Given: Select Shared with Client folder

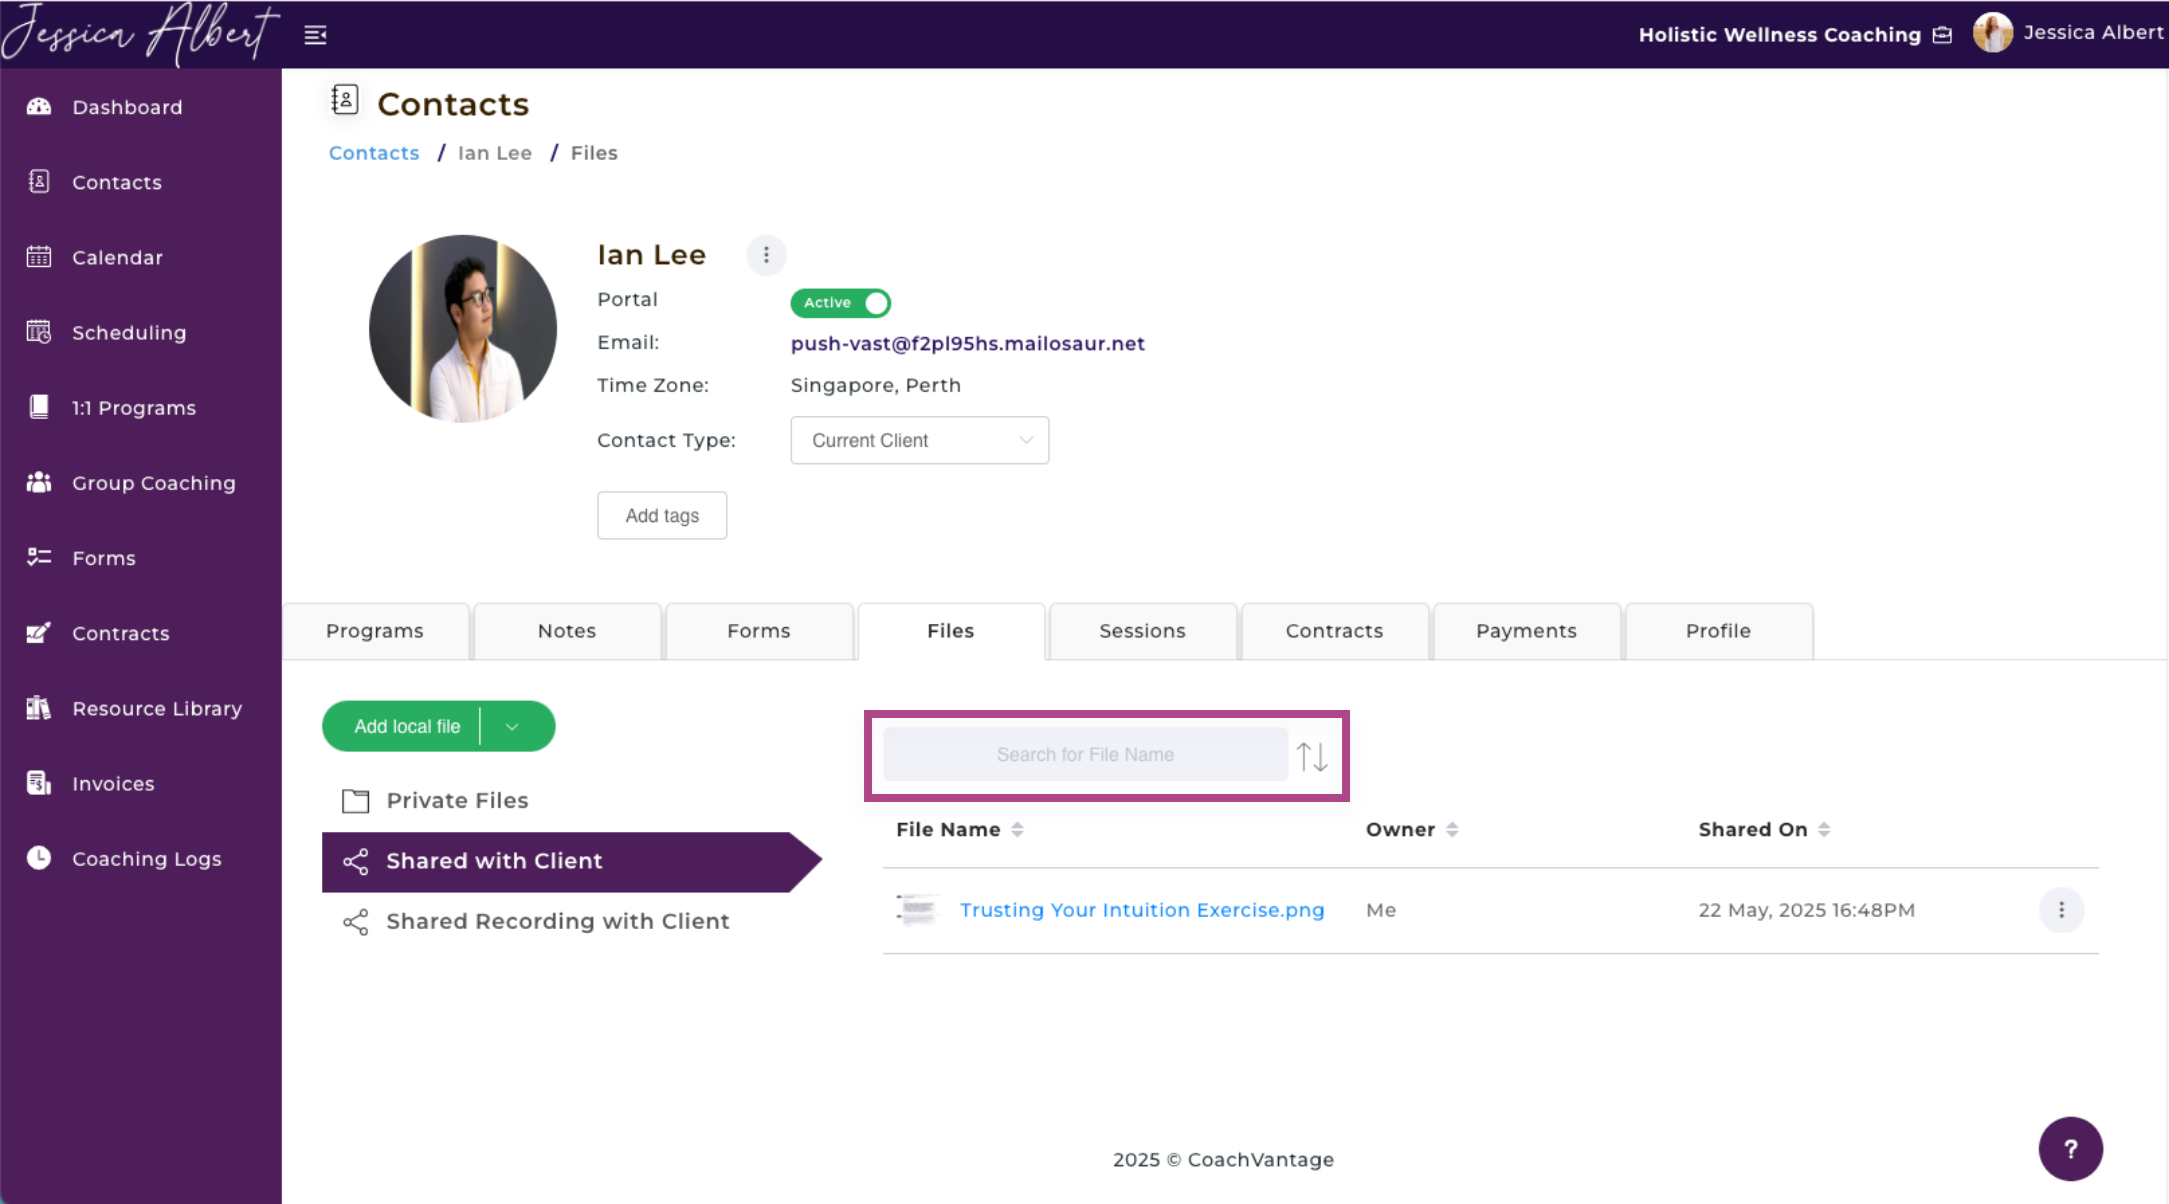Looking at the screenshot, I should coord(571,862).
